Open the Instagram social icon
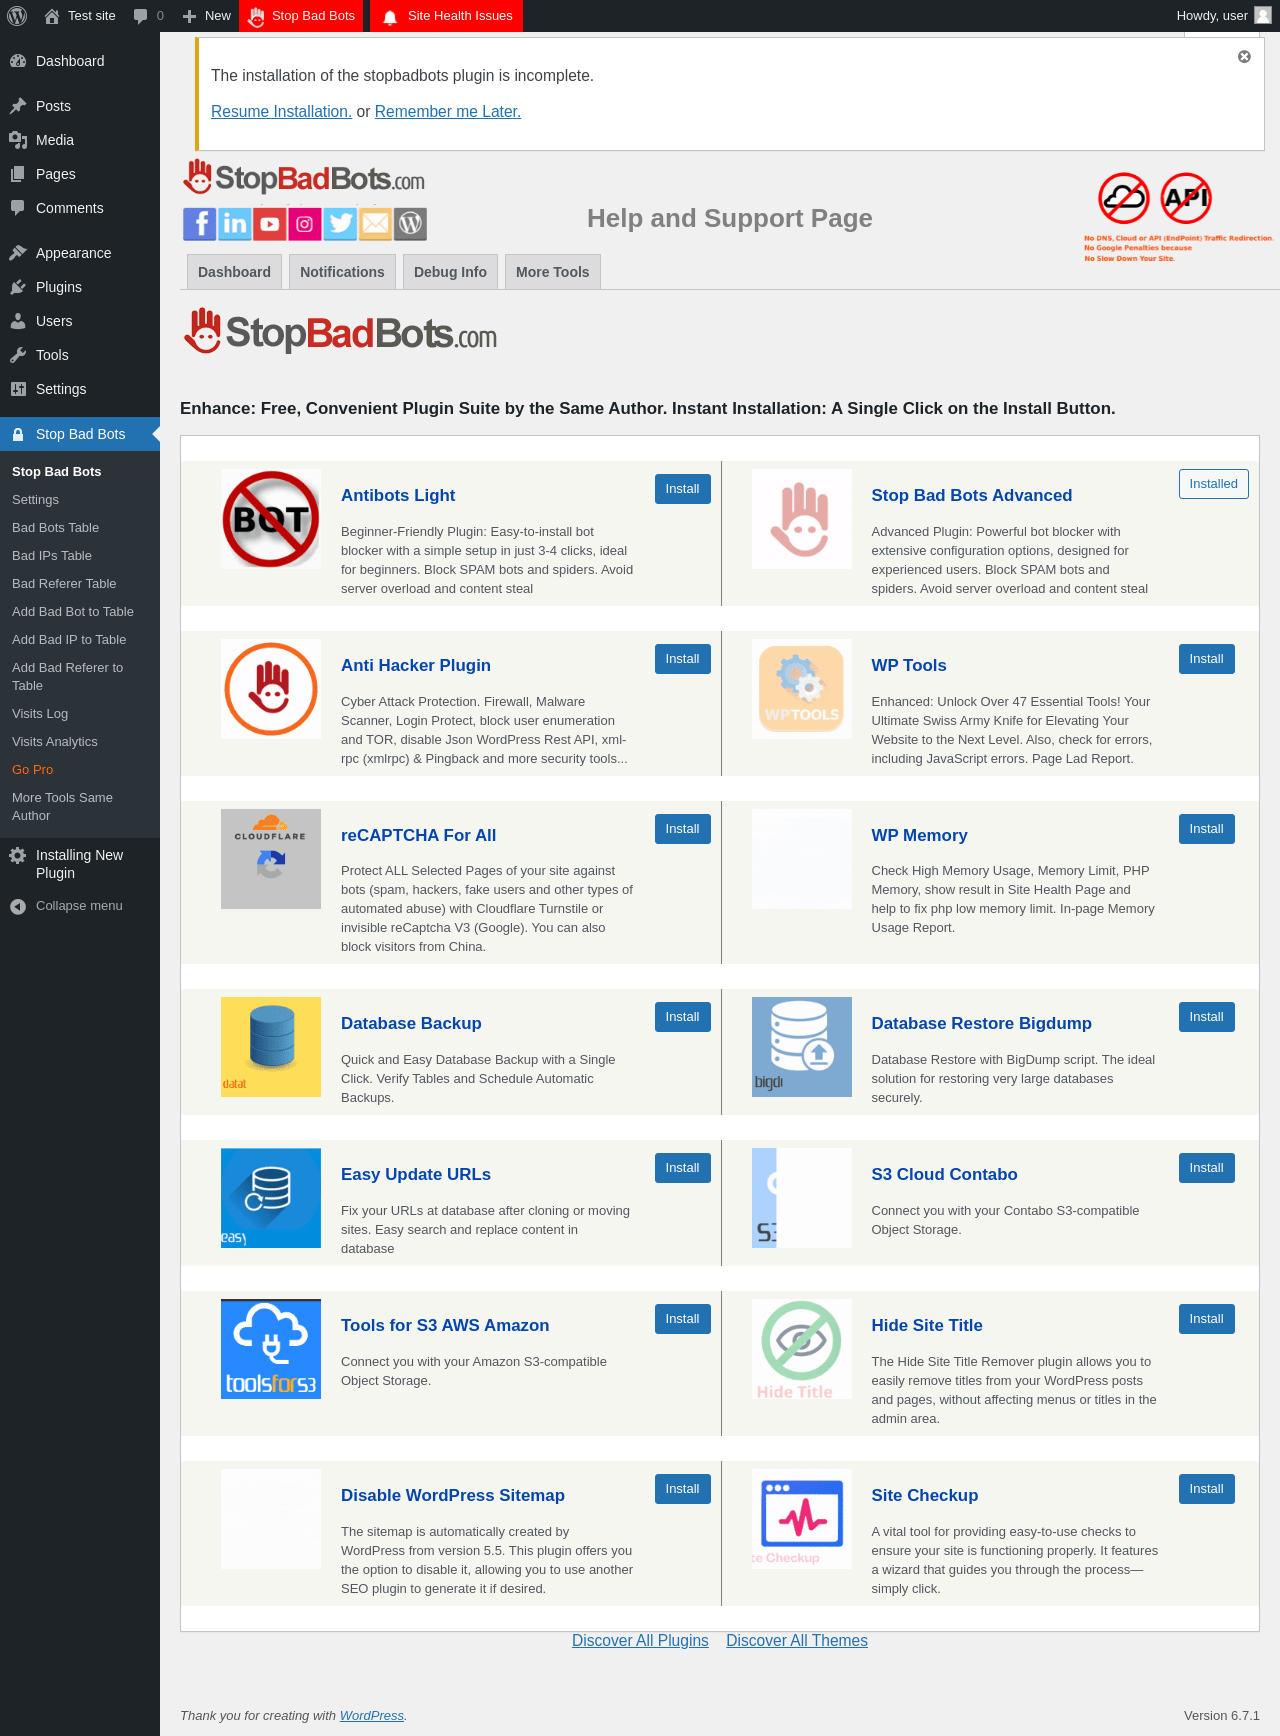Screen dimensions: 1280x1736 pyautogui.click(x=305, y=224)
